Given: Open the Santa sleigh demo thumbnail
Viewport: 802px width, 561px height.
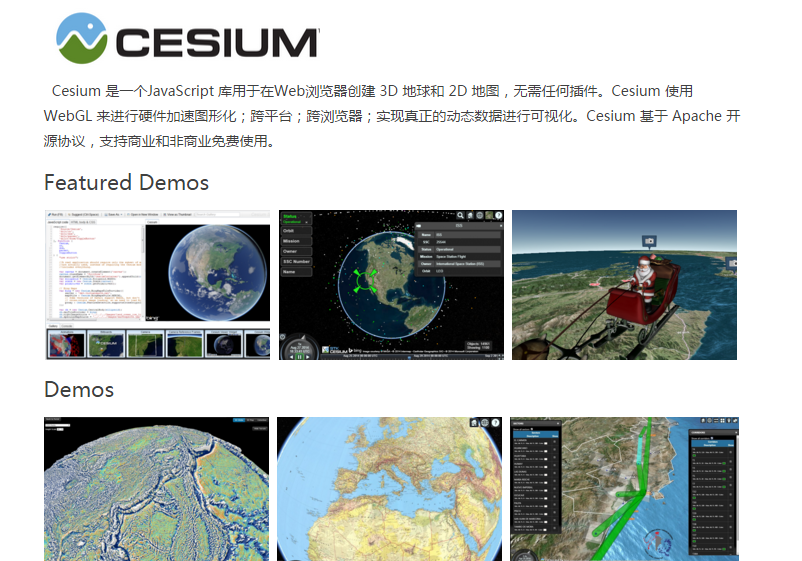Looking at the screenshot, I should [625, 285].
